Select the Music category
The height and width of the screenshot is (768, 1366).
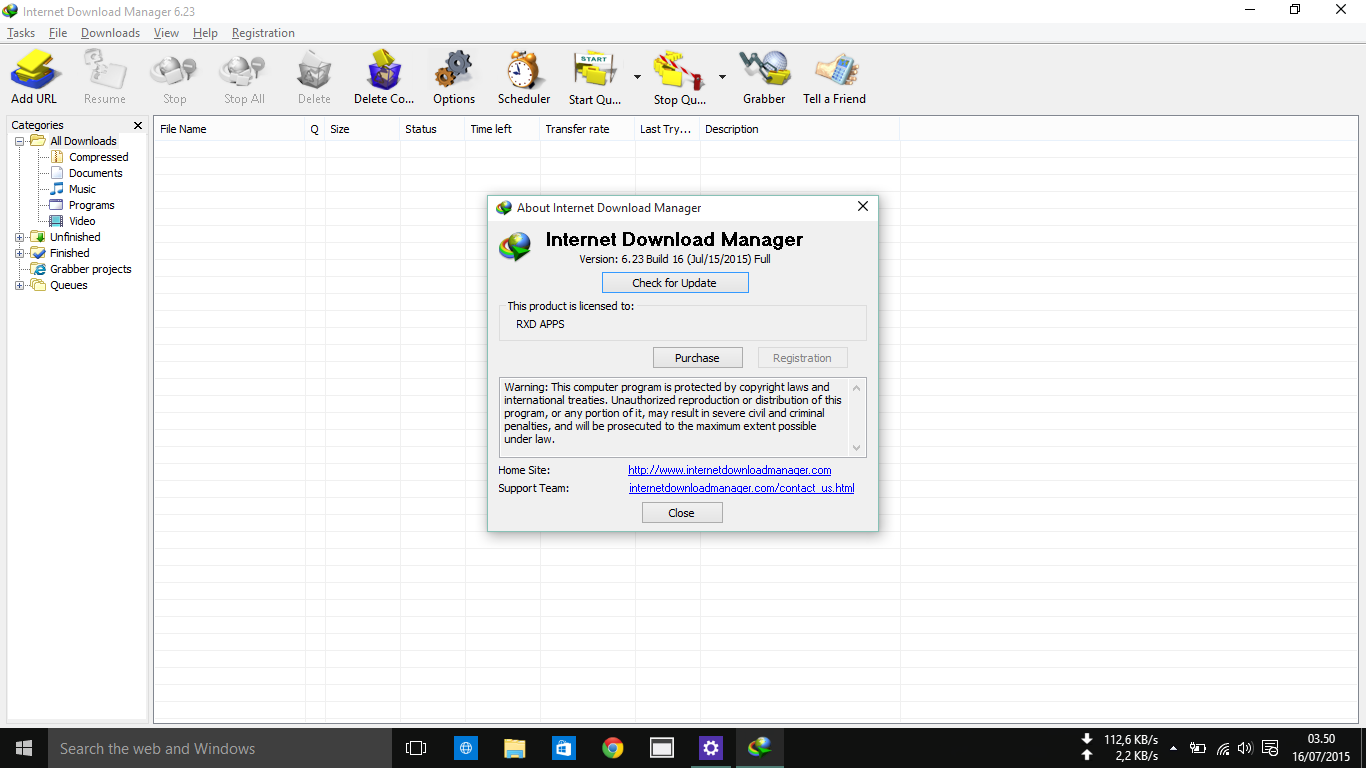coord(82,189)
